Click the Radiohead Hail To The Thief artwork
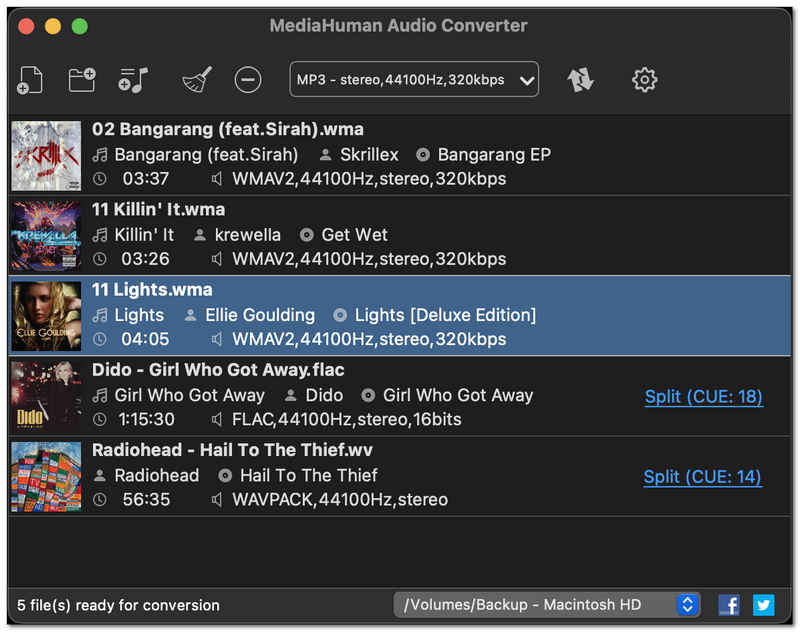Screen dimensions: 800x632 (46, 476)
